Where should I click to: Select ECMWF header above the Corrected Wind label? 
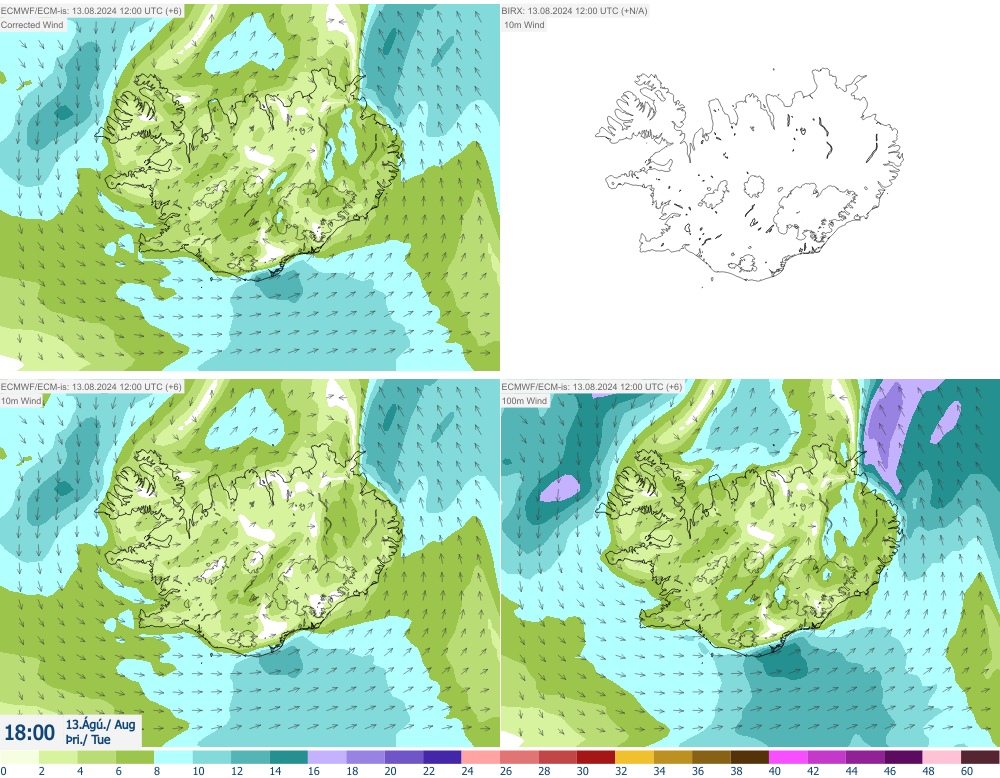coord(91,11)
